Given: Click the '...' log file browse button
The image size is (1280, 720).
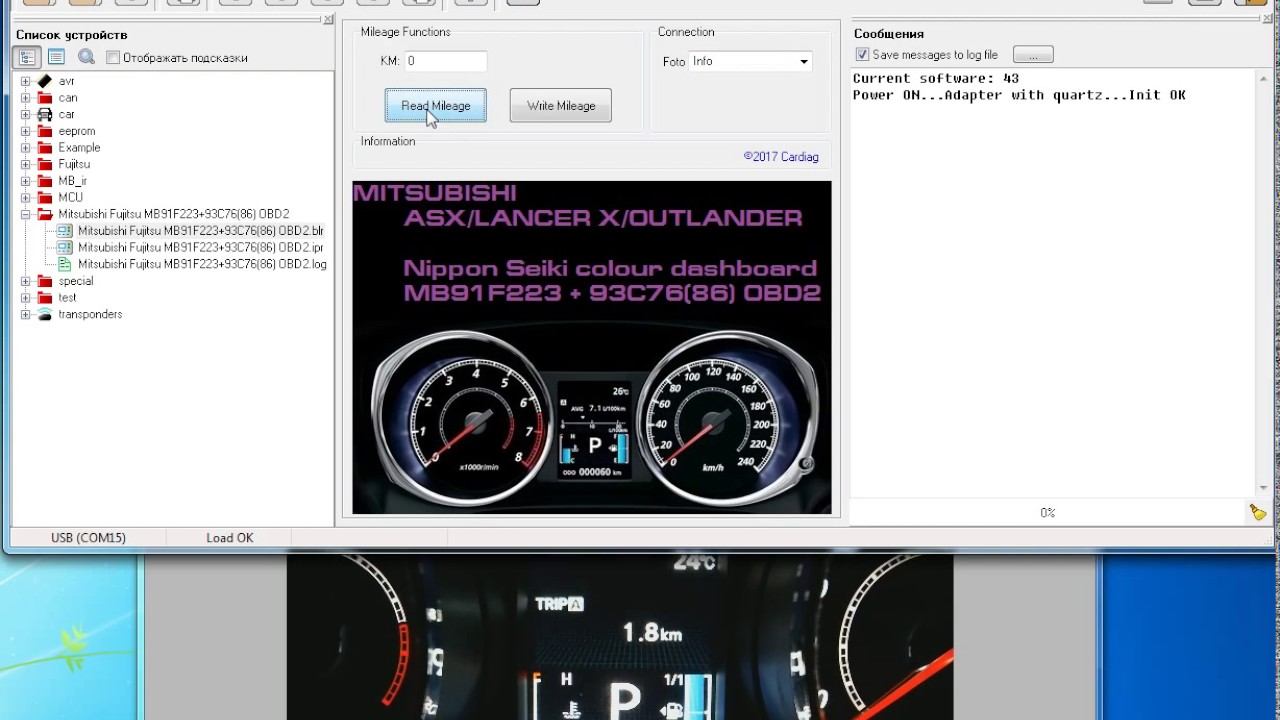Looking at the screenshot, I should (1033, 55).
